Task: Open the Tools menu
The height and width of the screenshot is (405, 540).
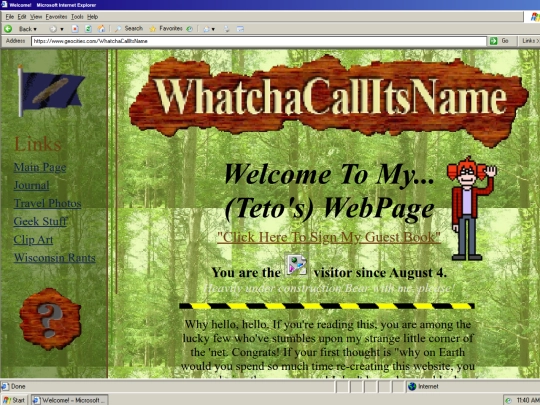Action: coord(77,17)
